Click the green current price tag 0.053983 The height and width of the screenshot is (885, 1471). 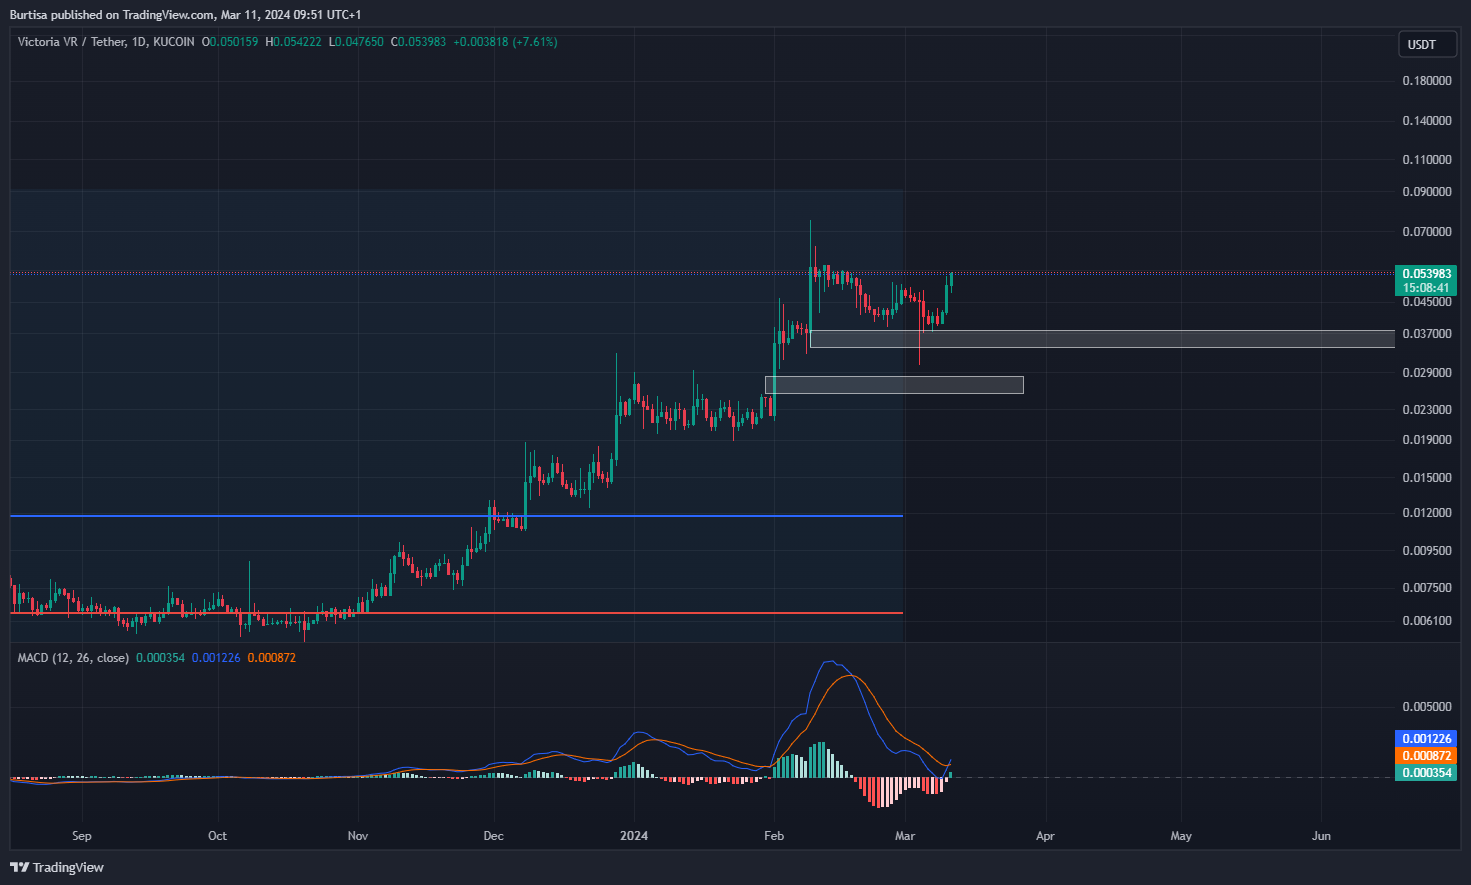coord(1426,274)
